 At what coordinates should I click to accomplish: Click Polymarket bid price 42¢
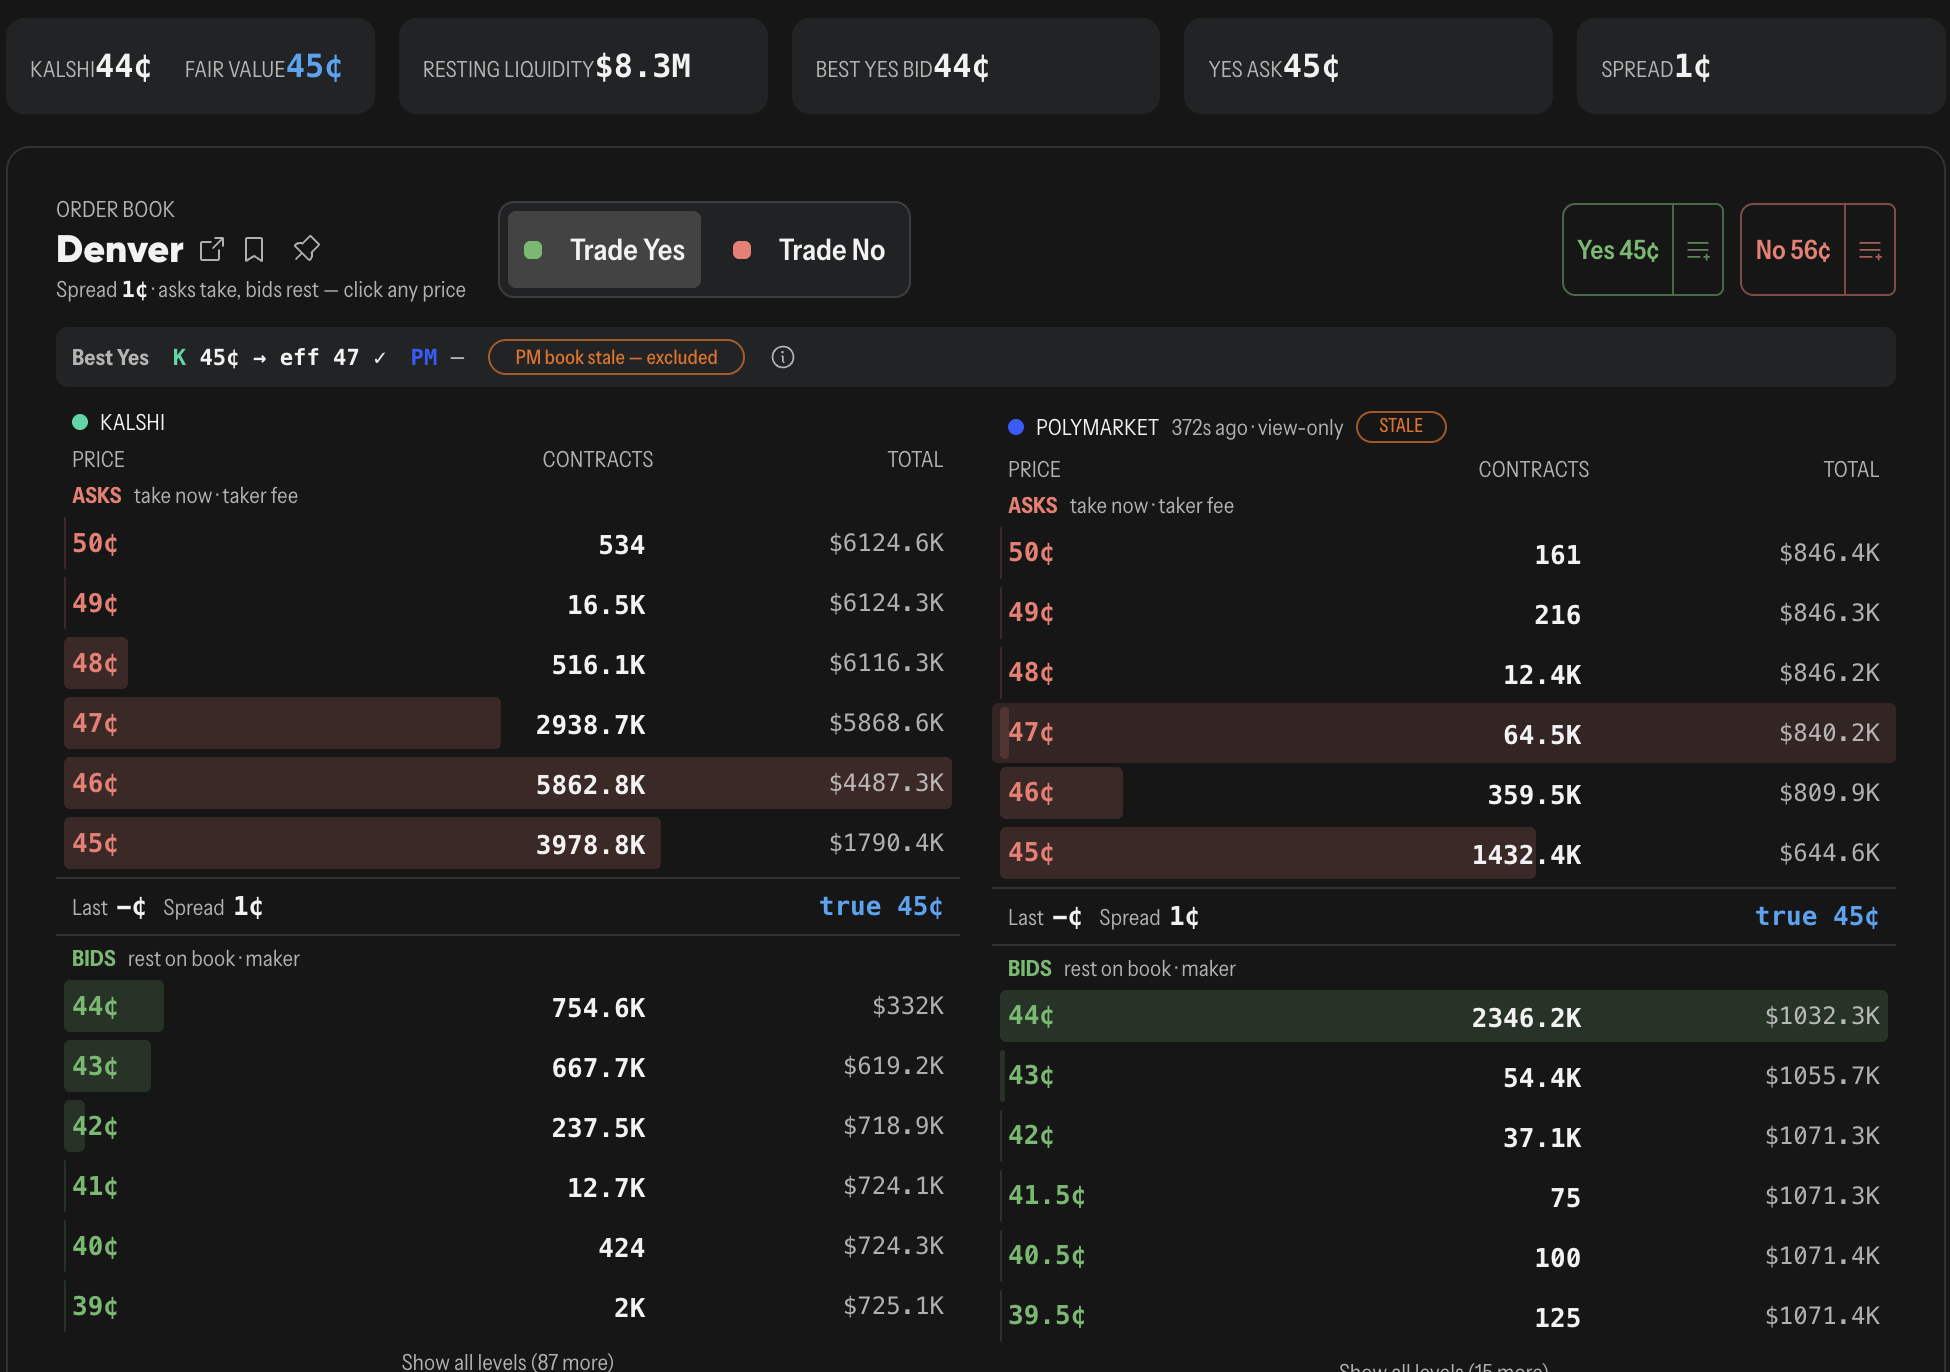click(1031, 1135)
